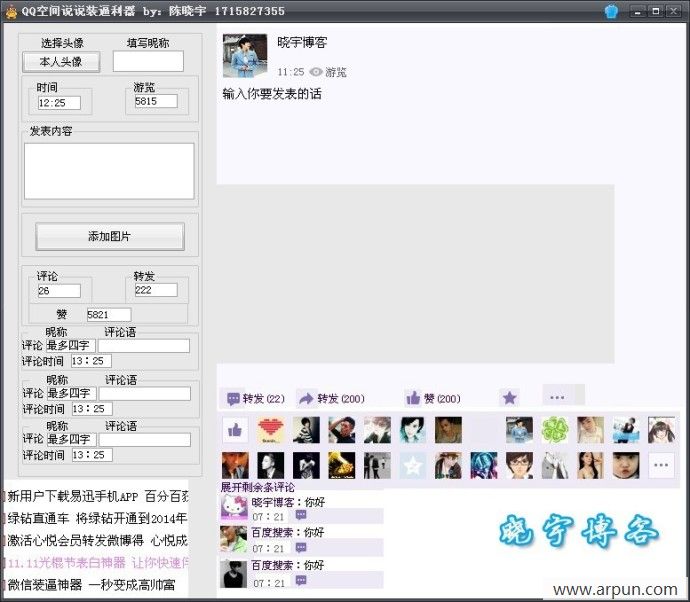Screen dimensions: 690x602
Task: Click the blue skin icon in title bar
Action: (612, 11)
